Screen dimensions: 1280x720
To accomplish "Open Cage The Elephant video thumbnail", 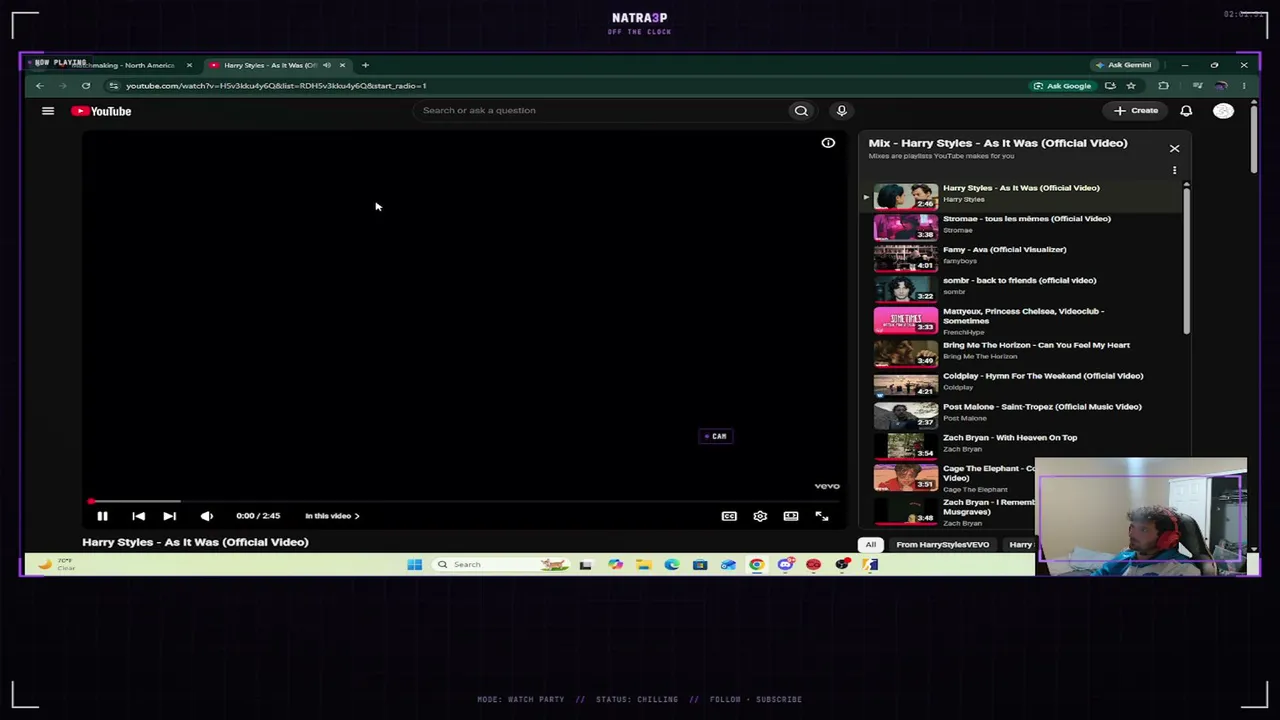I will pos(906,477).
